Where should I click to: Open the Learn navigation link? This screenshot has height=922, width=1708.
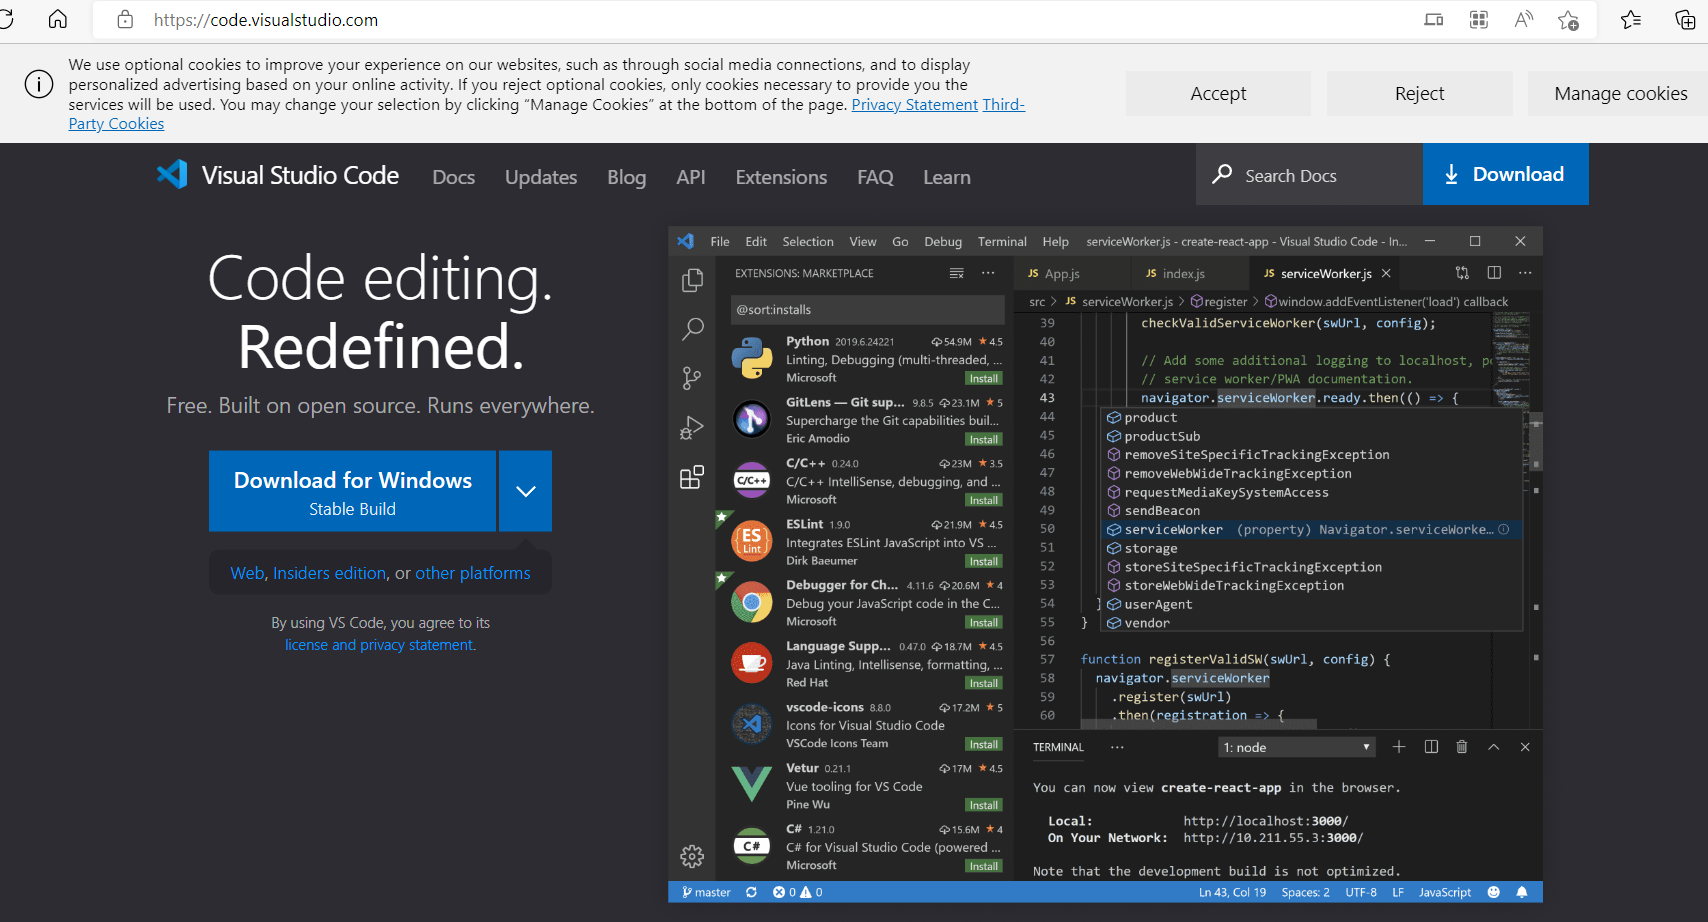[x=947, y=177]
